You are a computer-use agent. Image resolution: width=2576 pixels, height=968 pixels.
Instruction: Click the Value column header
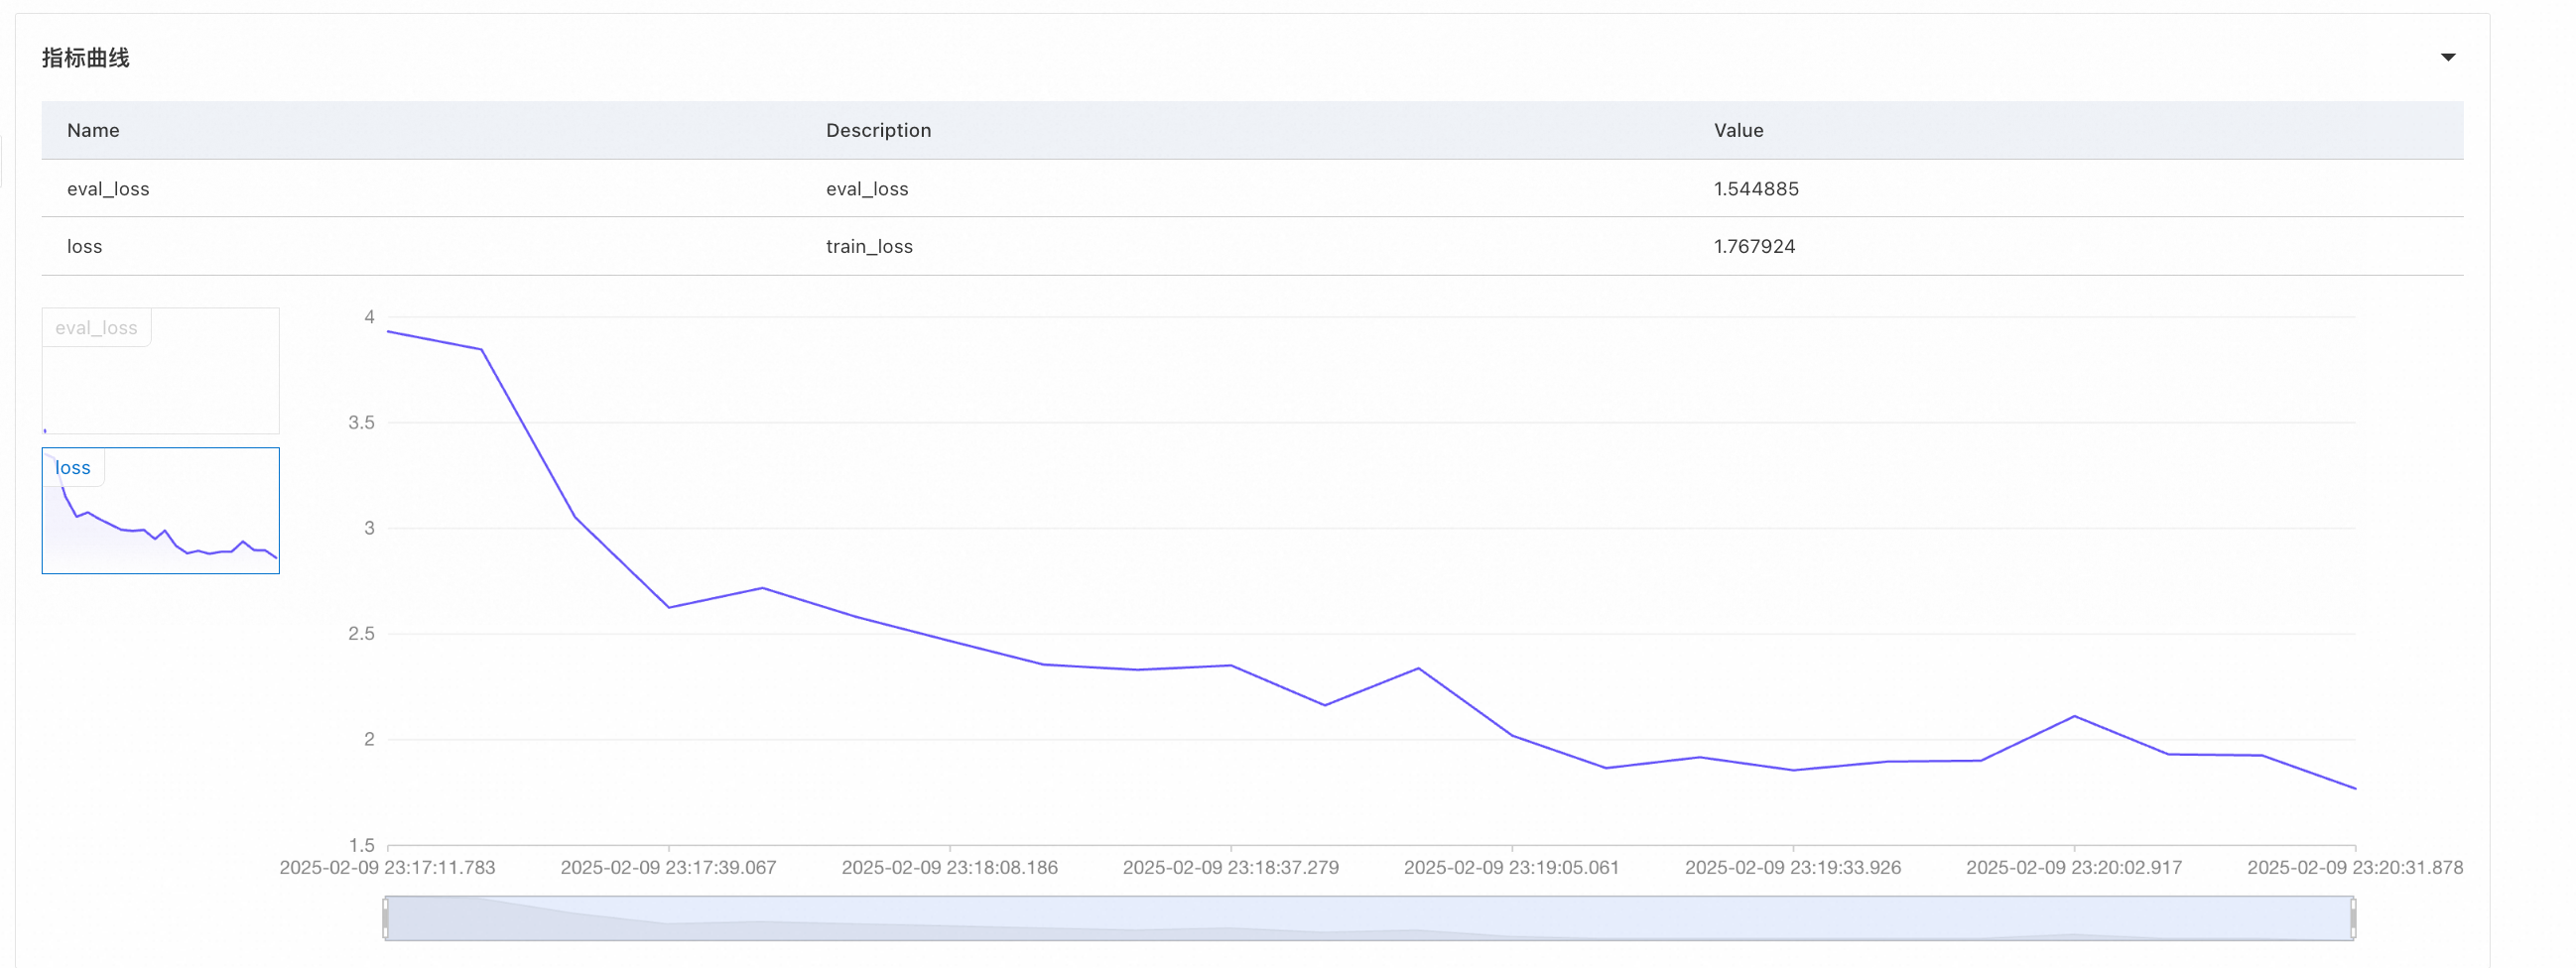point(1738,130)
